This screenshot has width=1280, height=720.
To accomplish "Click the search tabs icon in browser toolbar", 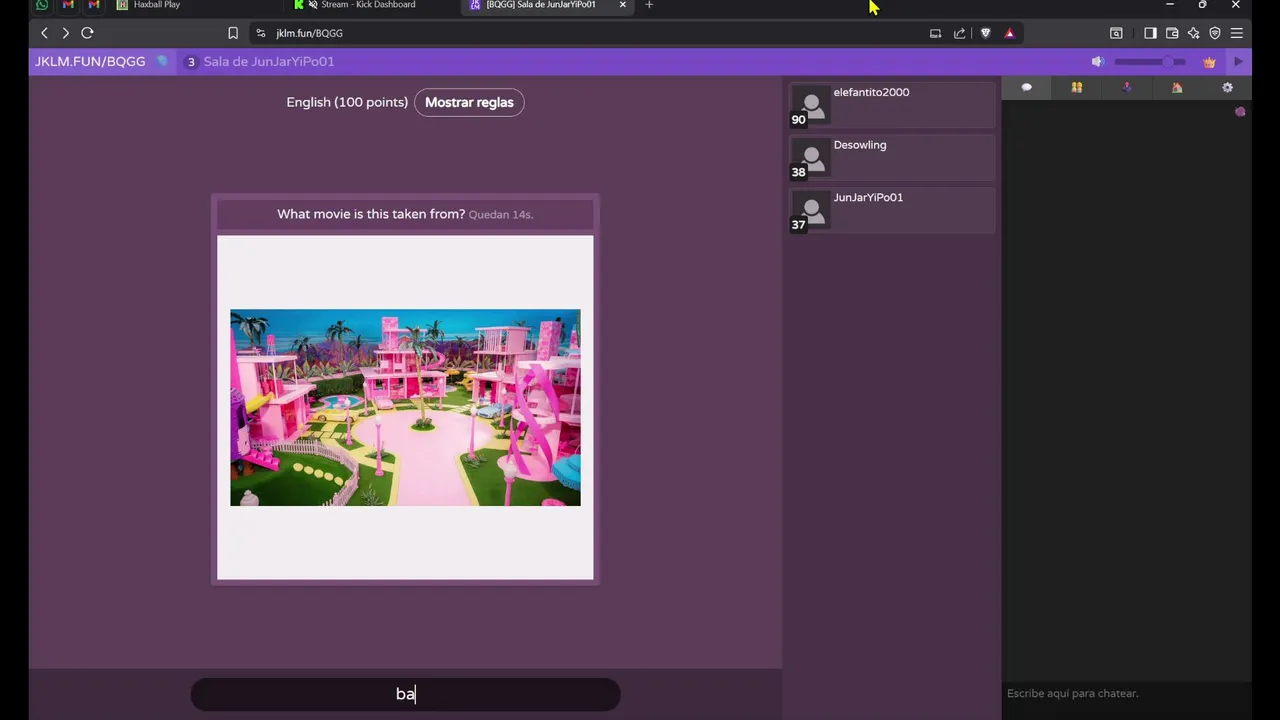I will point(1116,33).
